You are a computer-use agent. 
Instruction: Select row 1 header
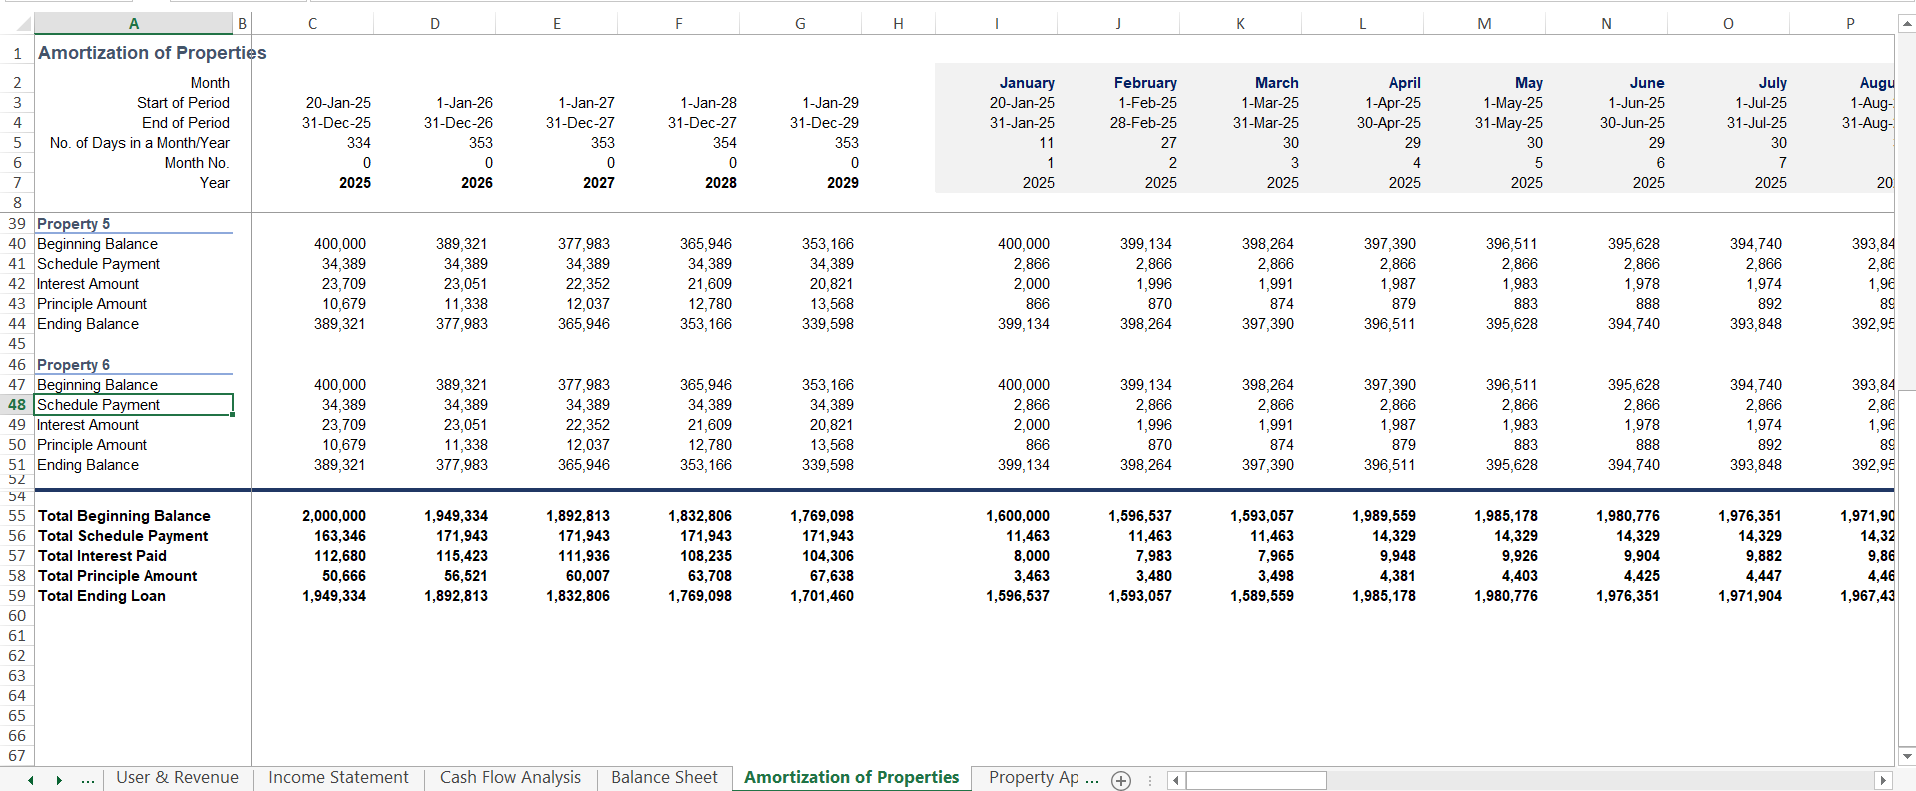pos(17,53)
